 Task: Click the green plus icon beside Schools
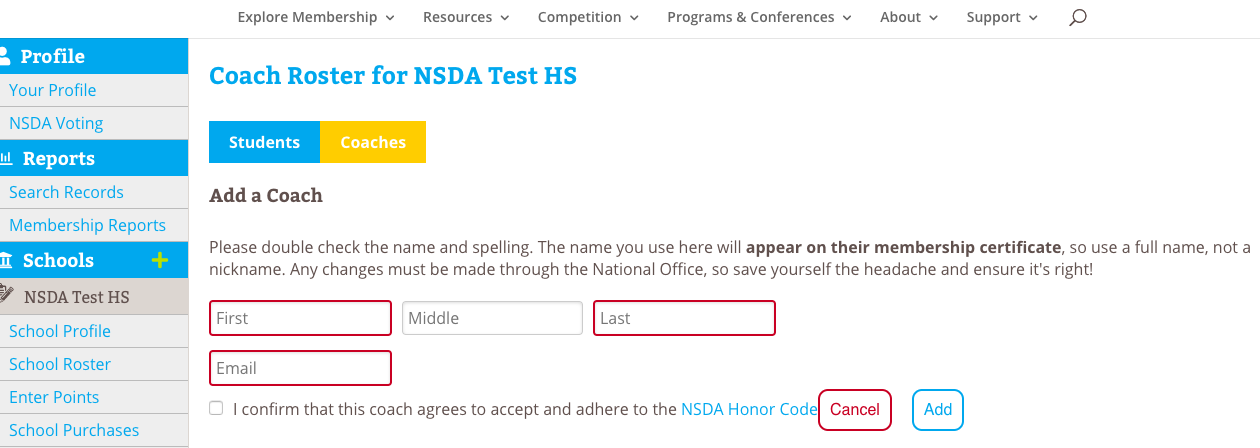point(159,261)
